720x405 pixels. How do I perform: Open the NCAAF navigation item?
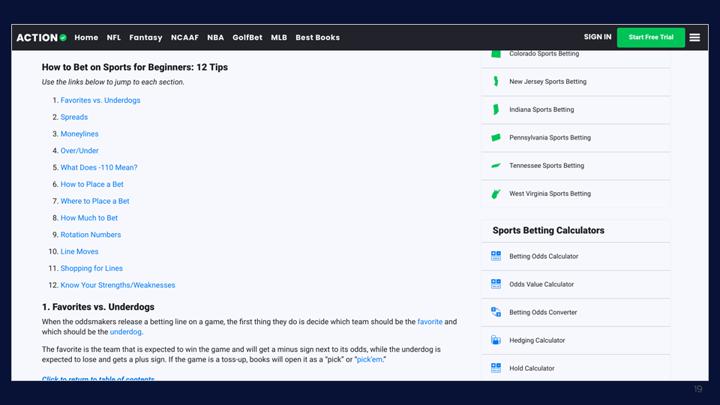click(185, 38)
